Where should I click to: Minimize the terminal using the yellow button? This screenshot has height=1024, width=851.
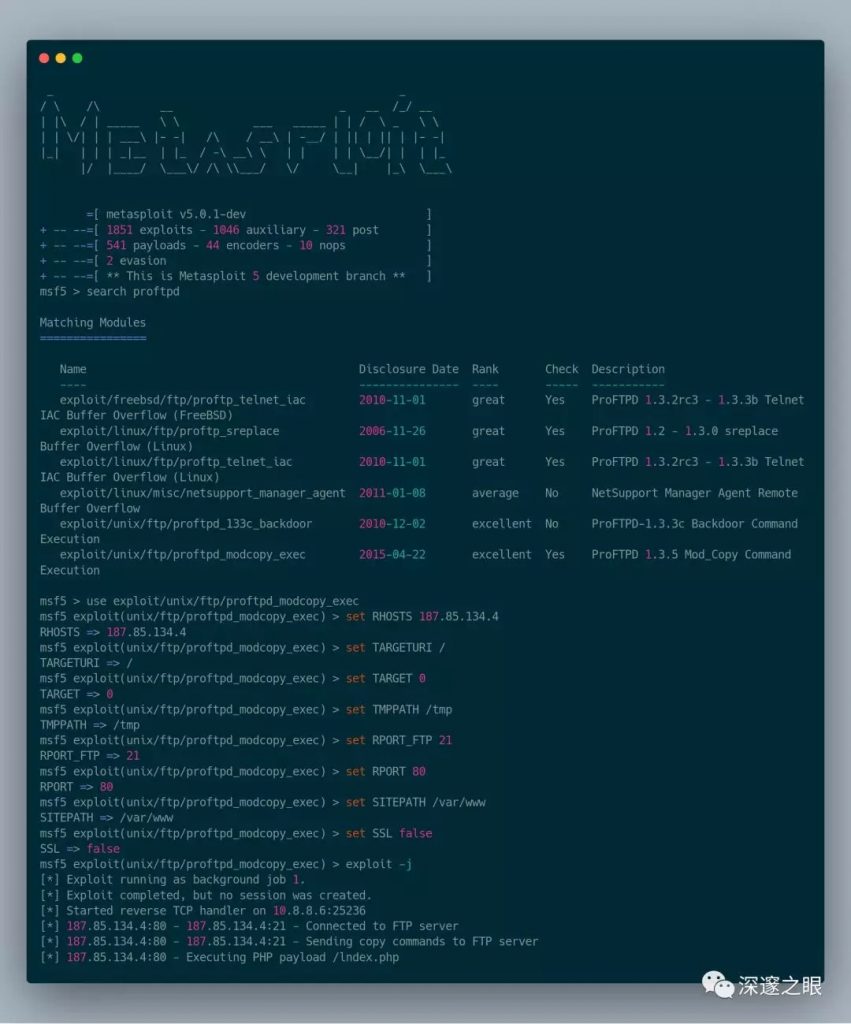(61, 58)
